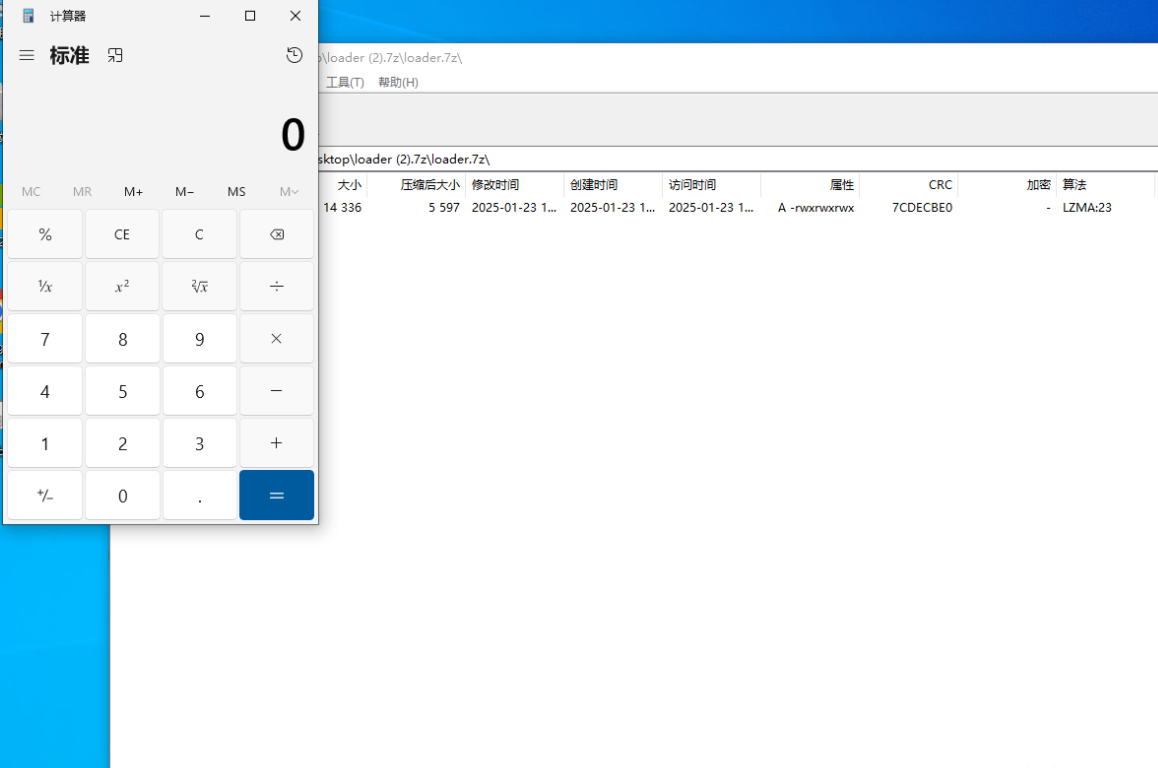Viewport: 1158px width, 768px height.
Task: Select the packed size cell 5 597
Action: 444,208
